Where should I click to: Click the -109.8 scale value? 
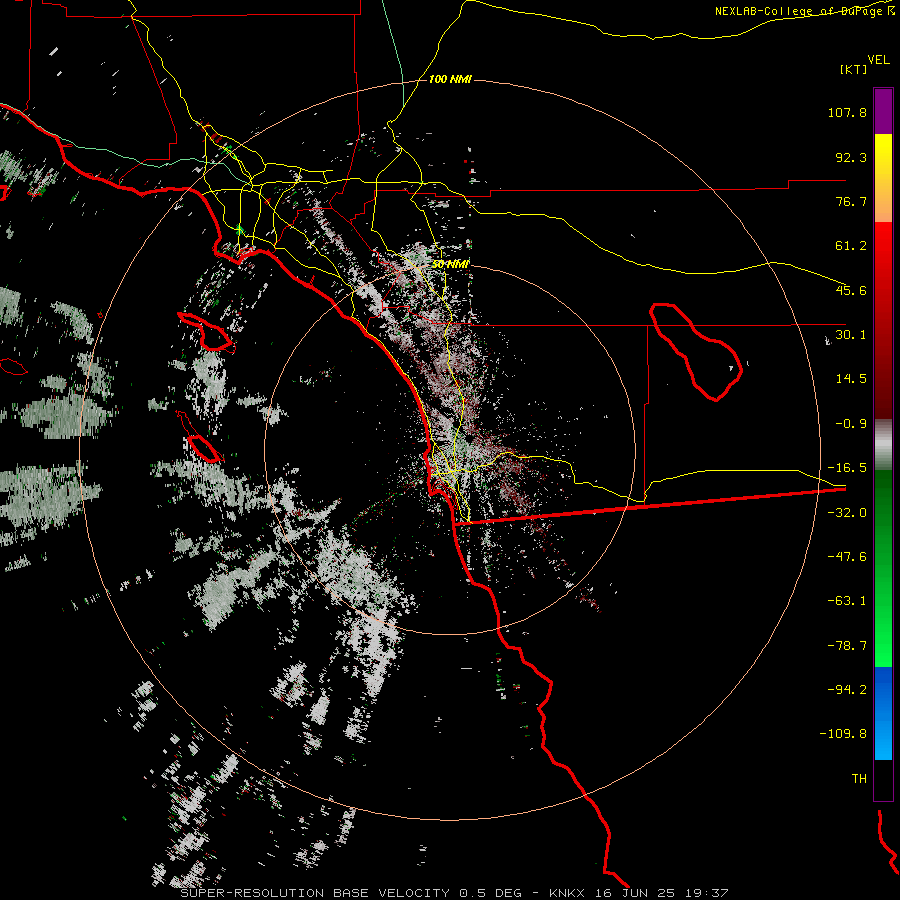[x=843, y=734]
